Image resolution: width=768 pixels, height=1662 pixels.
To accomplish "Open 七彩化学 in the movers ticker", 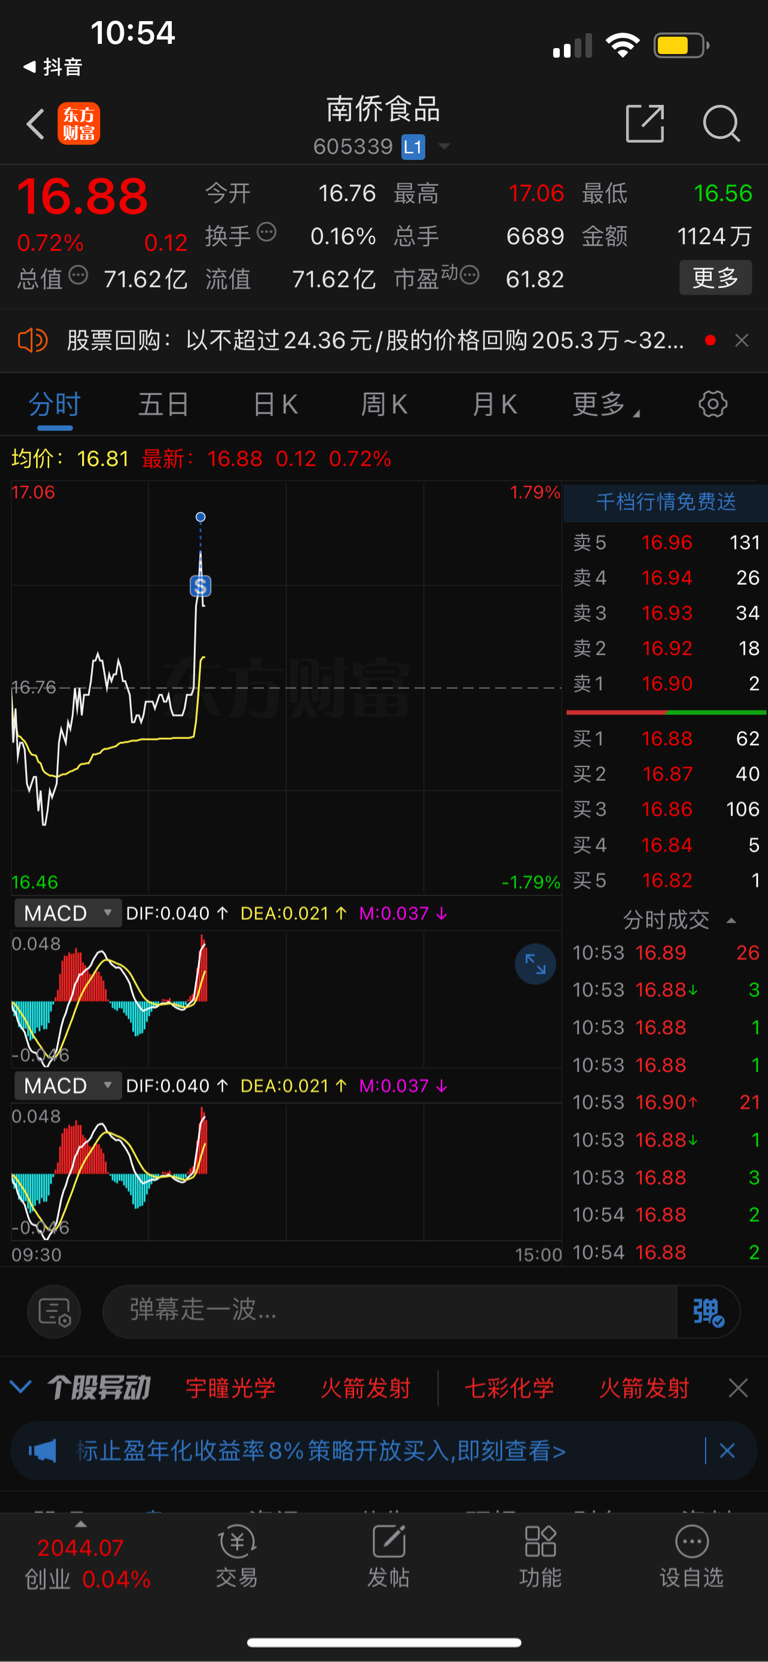I will [x=509, y=1388].
